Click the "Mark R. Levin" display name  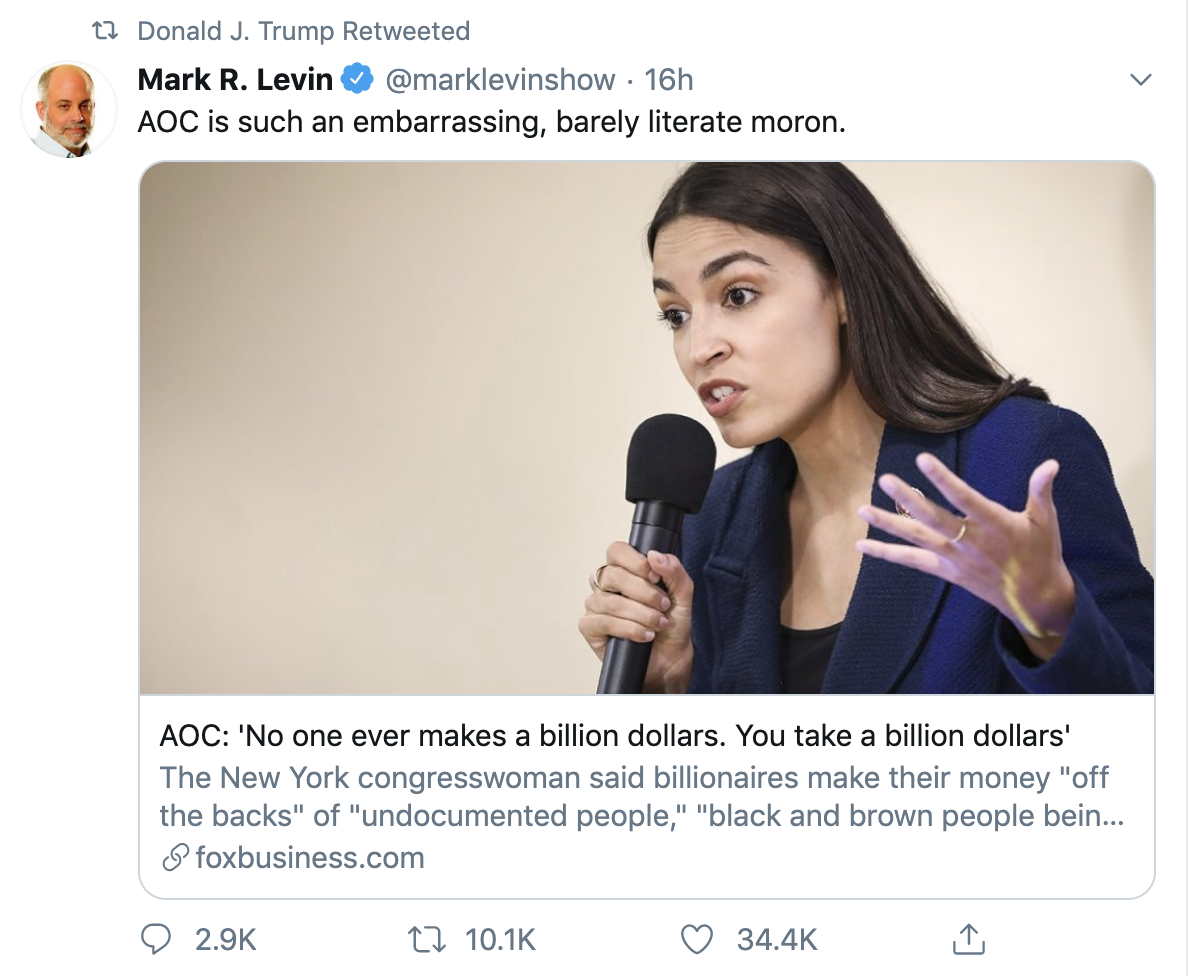(235, 79)
